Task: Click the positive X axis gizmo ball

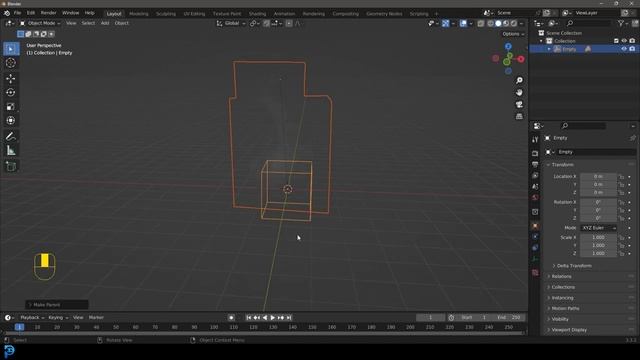Action: tap(521, 59)
